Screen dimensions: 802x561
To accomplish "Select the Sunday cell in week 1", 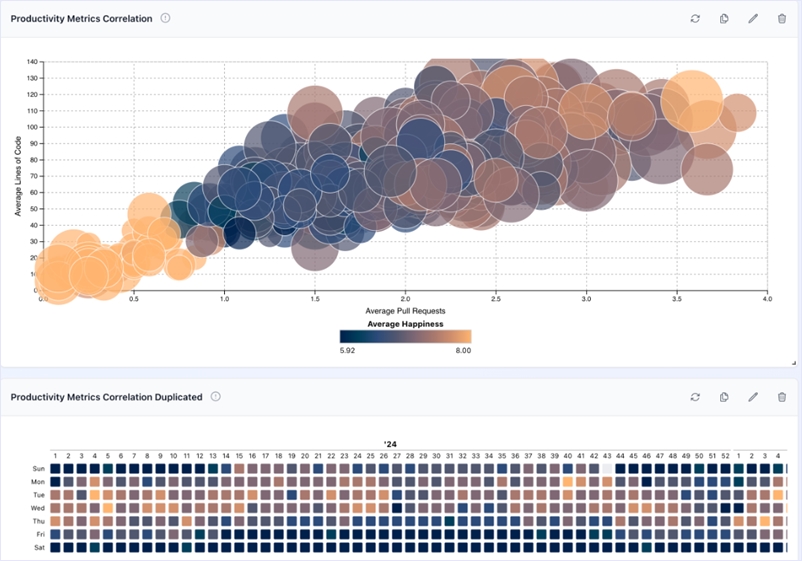I will (57, 468).
